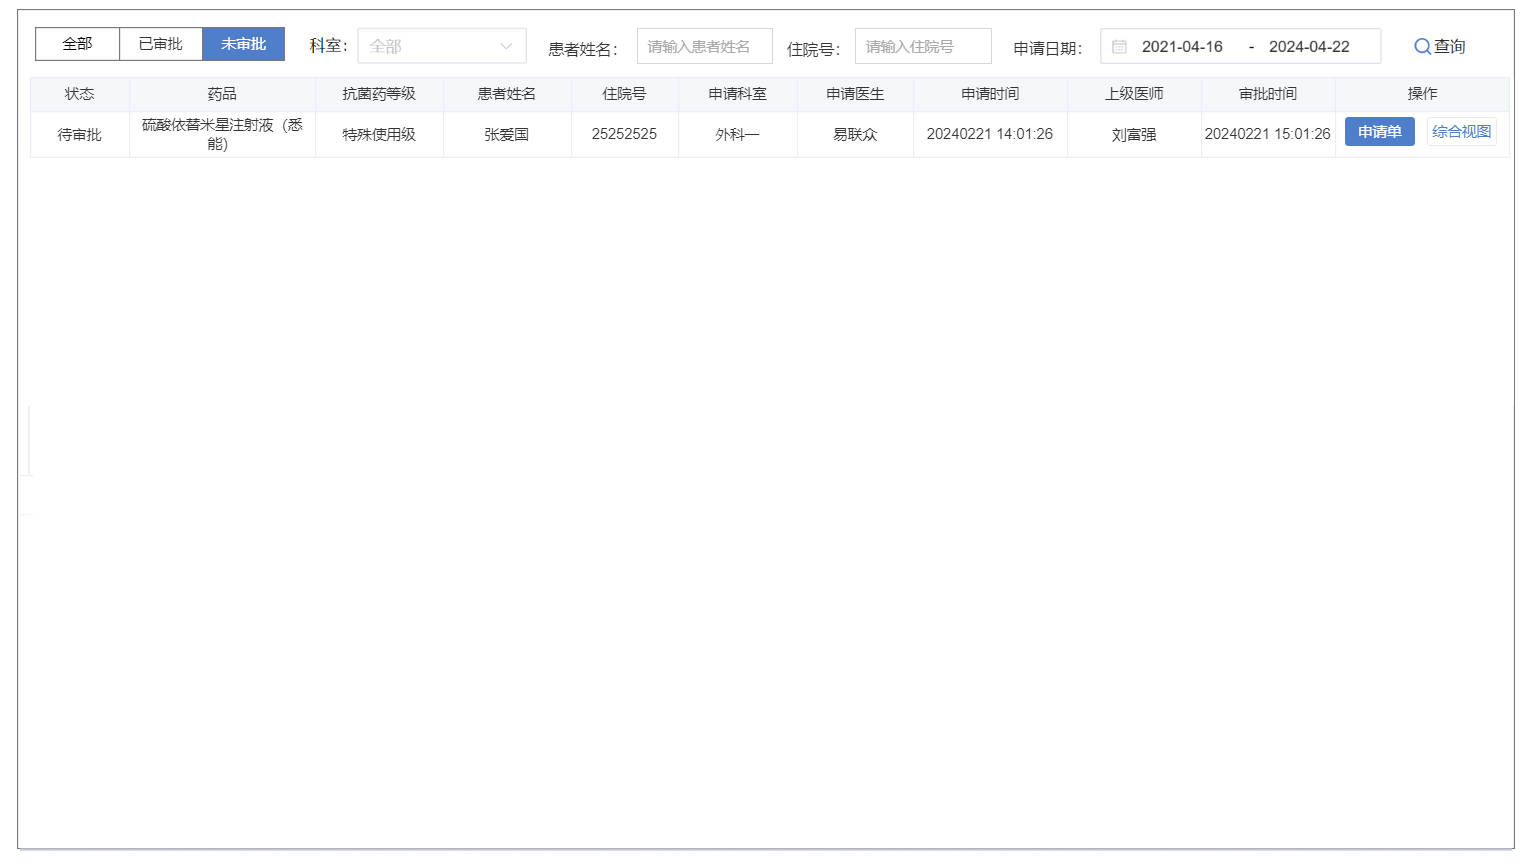Click the 患者姓名 column header

tap(507, 94)
